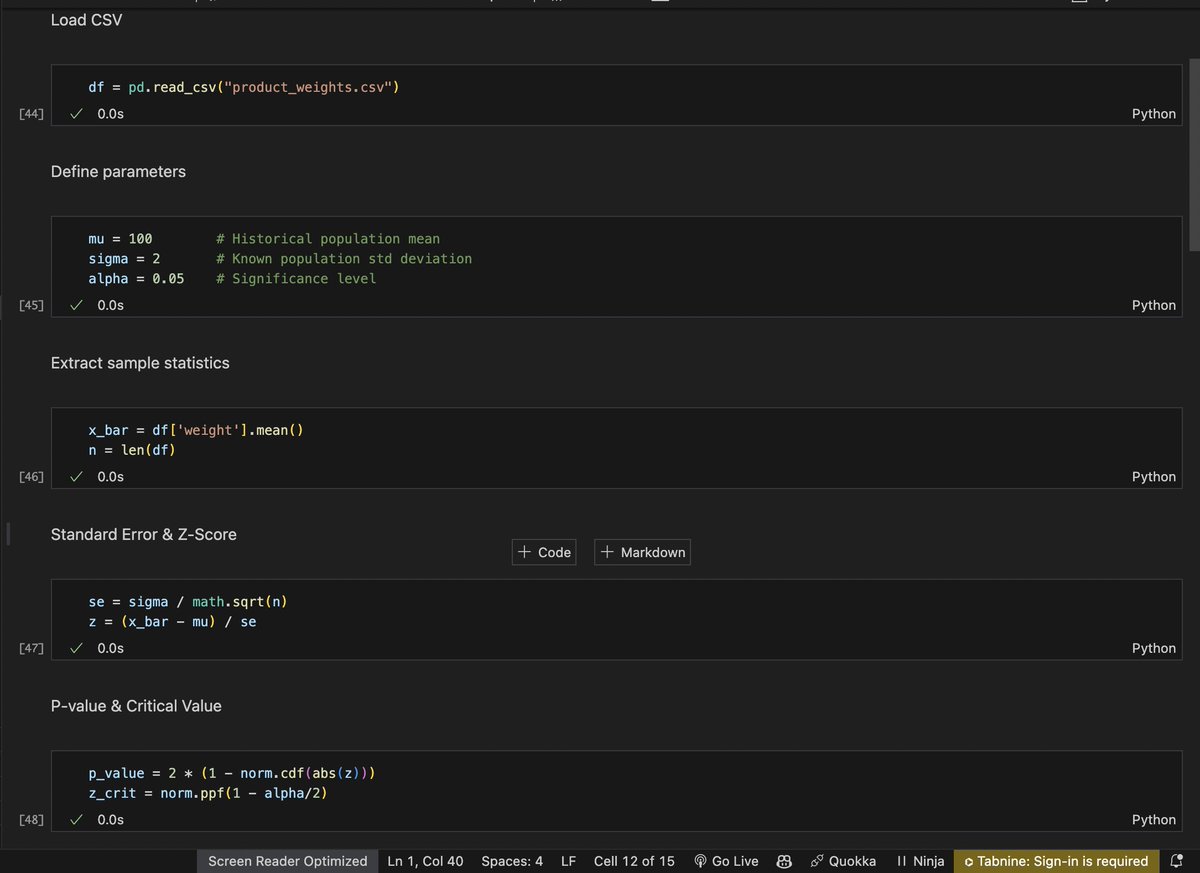
Task: Click execution count [47]
Action: point(31,648)
